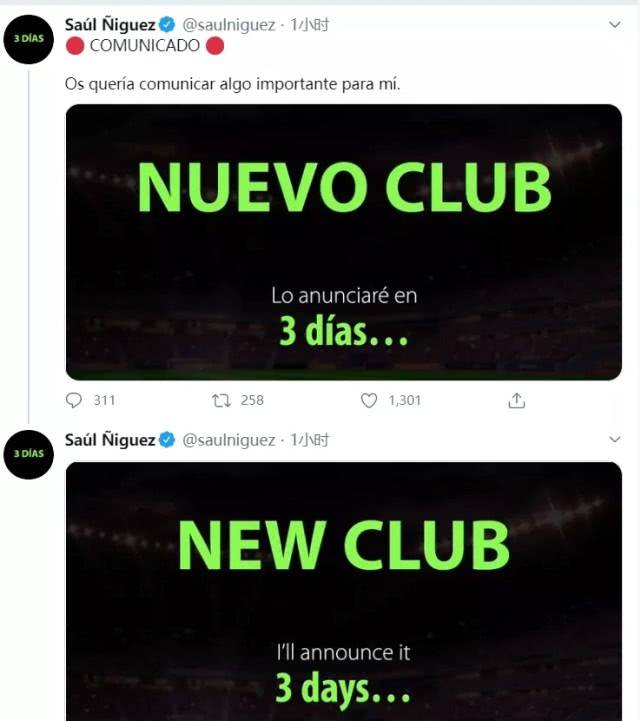
Task: Open the second tweet's 1小时 timestamp
Action: (x=309, y=440)
